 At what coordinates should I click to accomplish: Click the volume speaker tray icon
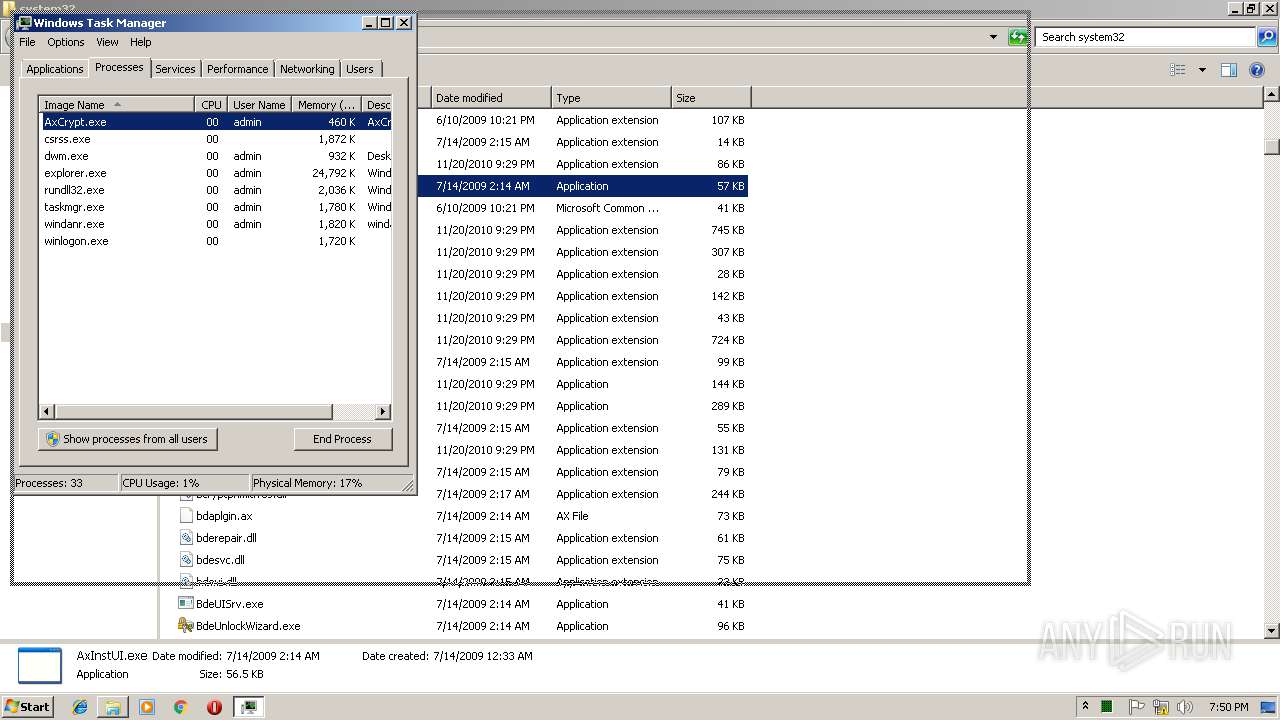[1185, 707]
